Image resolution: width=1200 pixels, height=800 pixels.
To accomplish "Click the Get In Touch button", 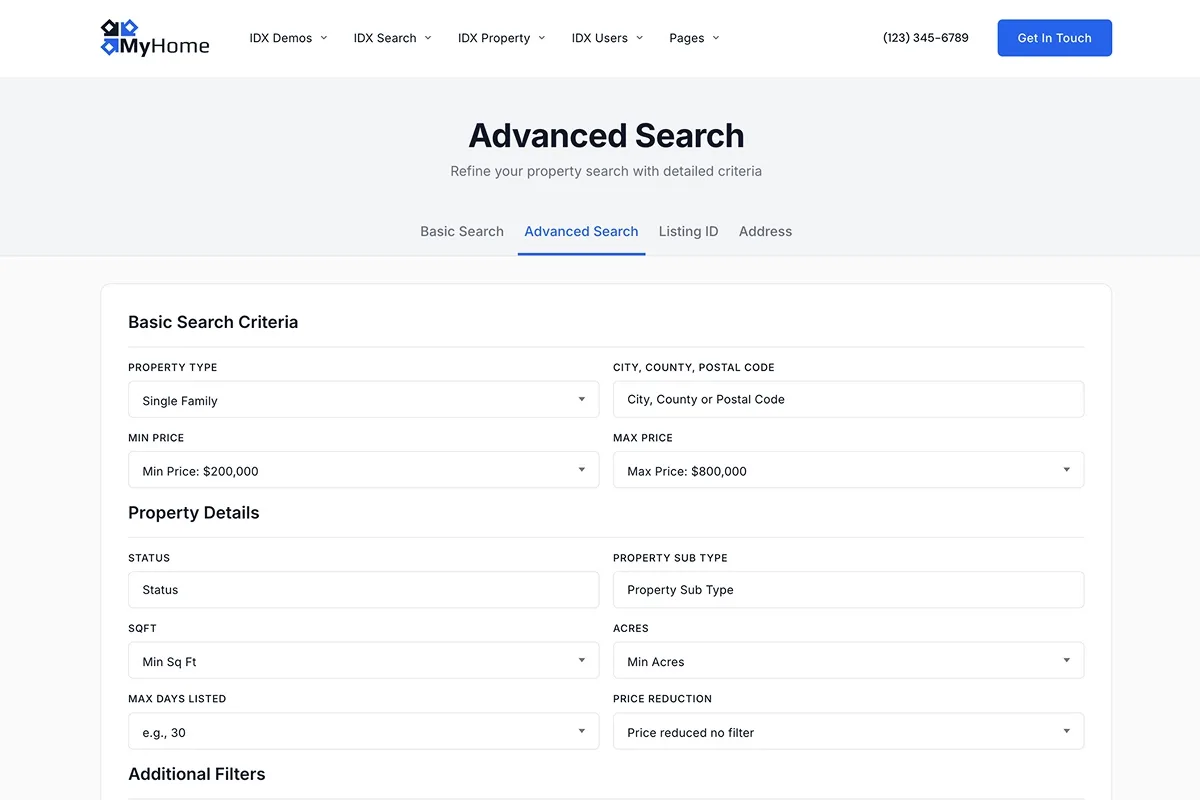I will [x=1054, y=38].
